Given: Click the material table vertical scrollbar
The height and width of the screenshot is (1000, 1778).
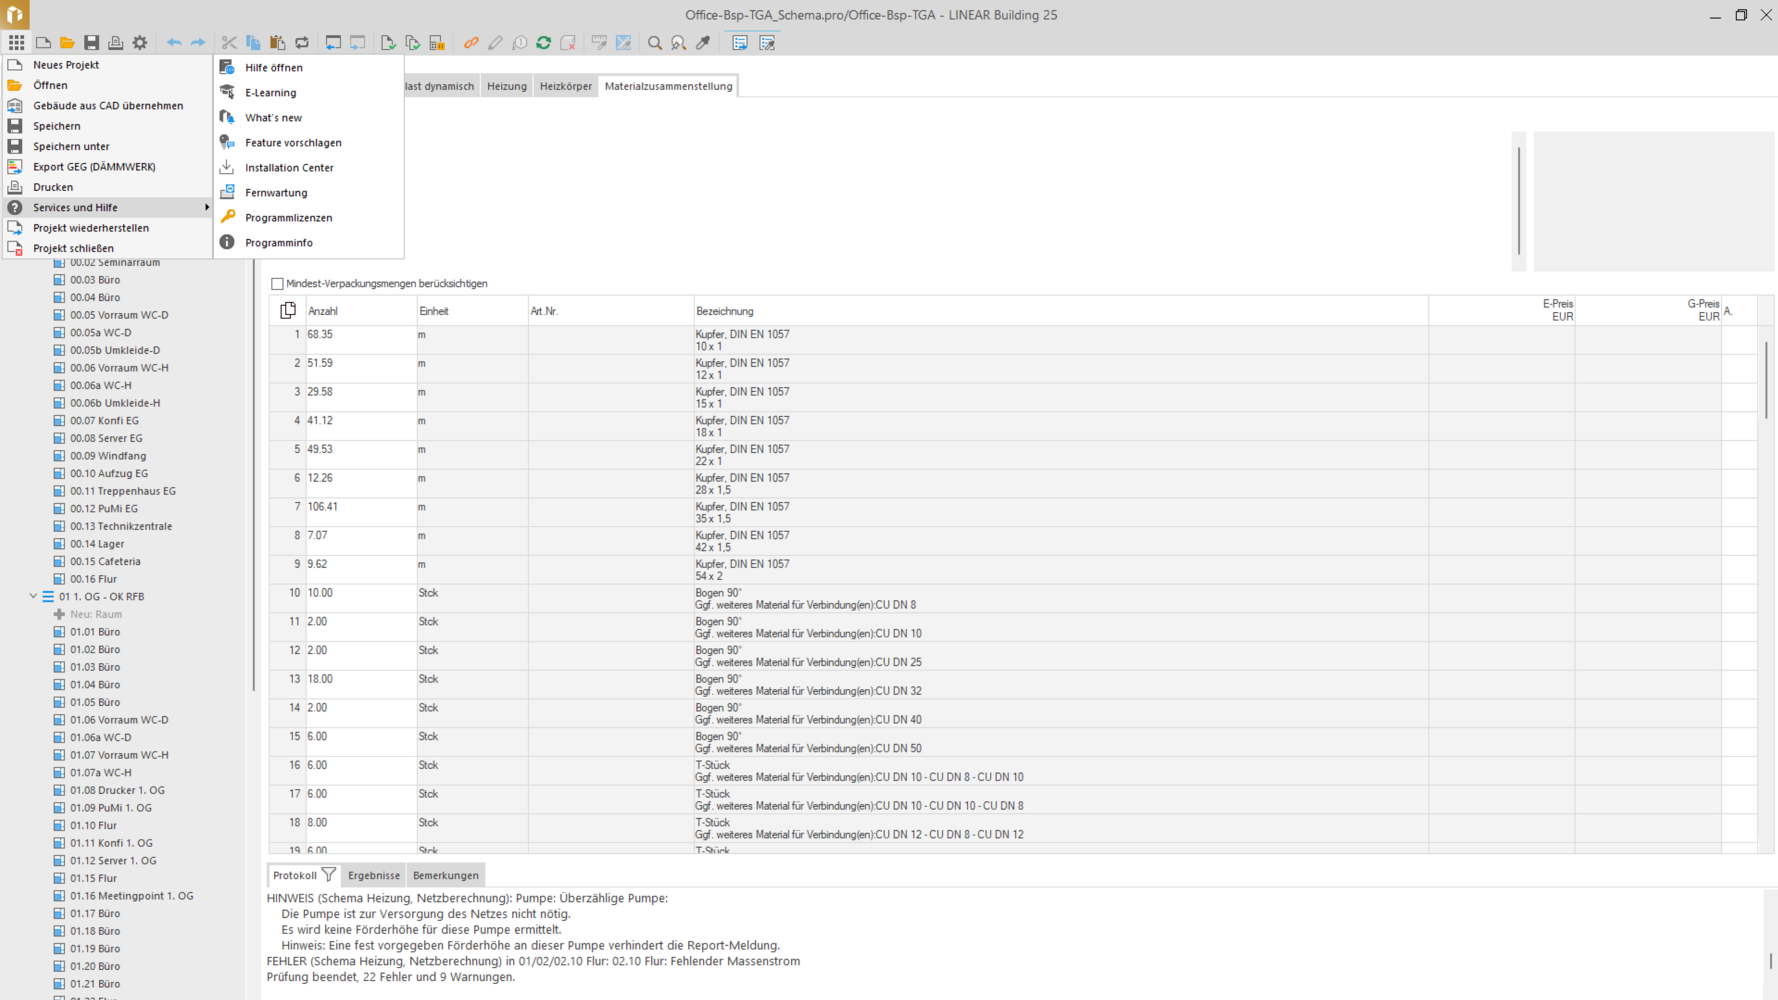Looking at the screenshot, I should [x=1766, y=380].
